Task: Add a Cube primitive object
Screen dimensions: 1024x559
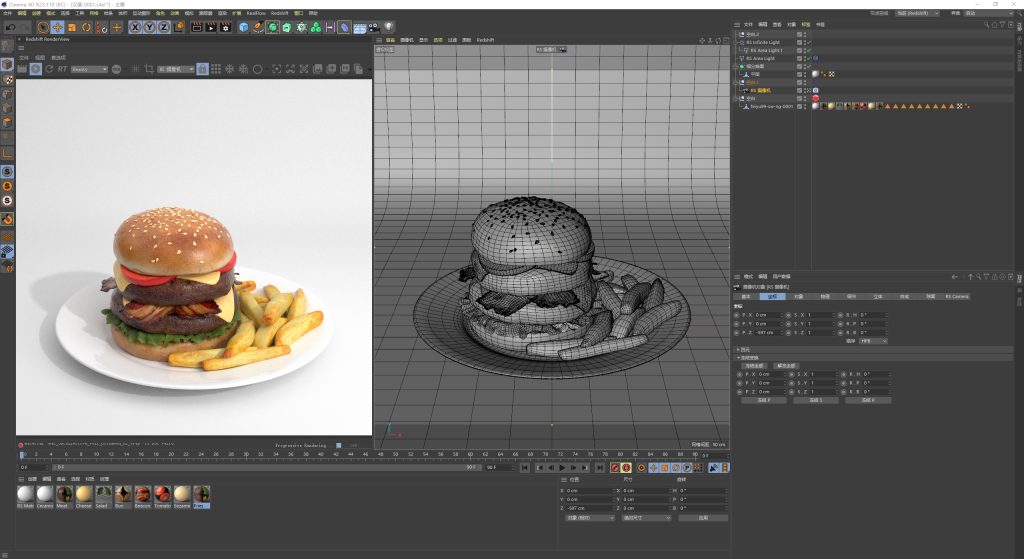Action: click(x=244, y=27)
